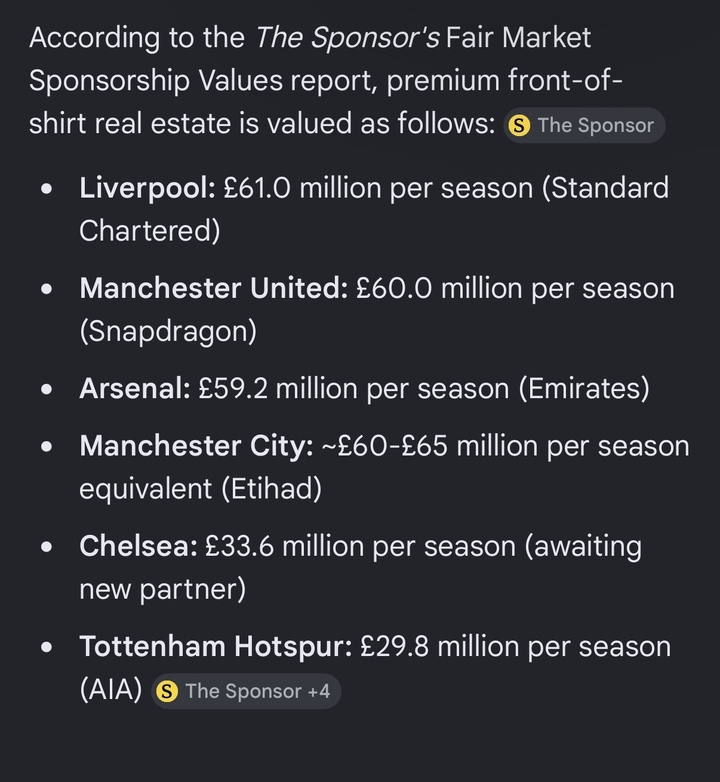
Task: Click the '(Emirates)' sponsor text
Action: tap(584, 389)
